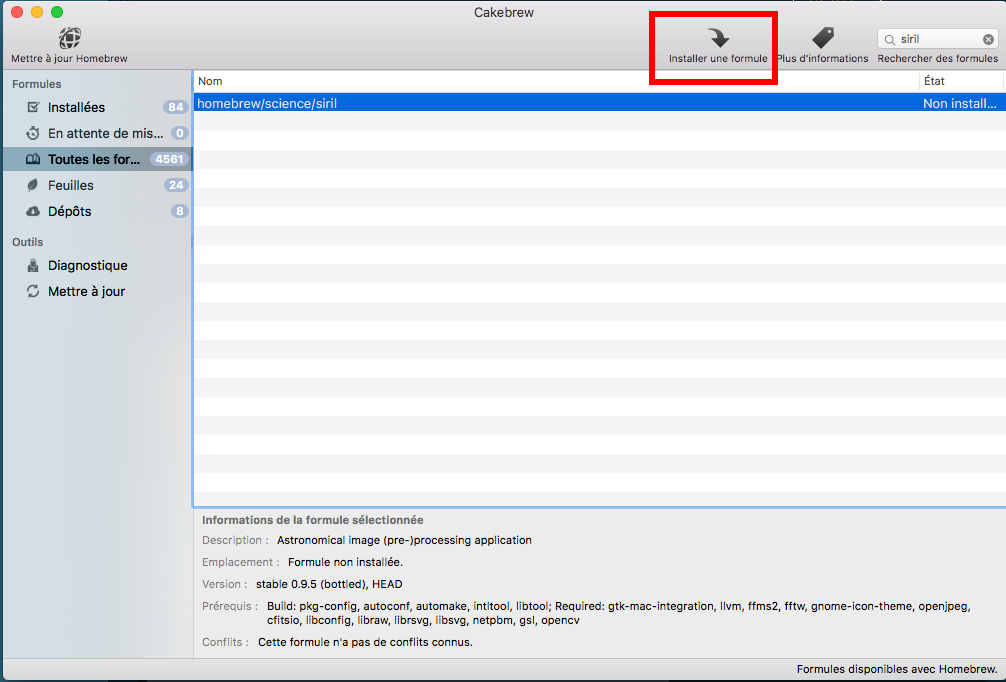Select homebrew/science/siril formula row
This screenshot has width=1006, height=682.
[555, 103]
